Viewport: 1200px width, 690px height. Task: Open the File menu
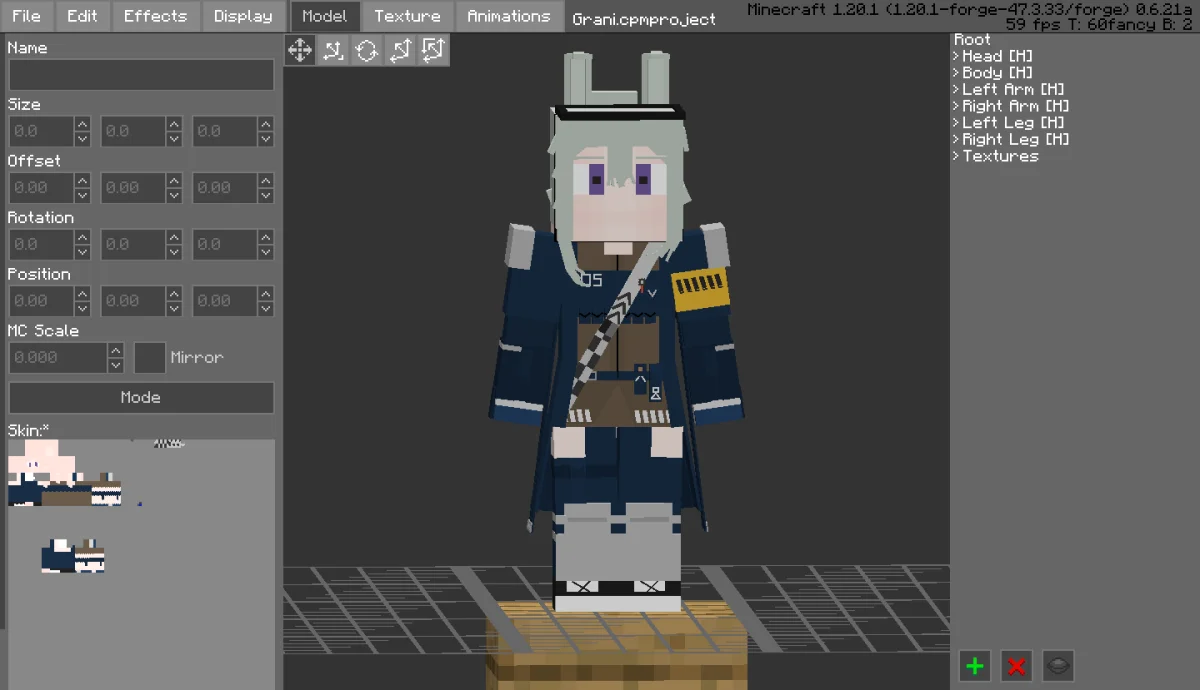coord(26,16)
